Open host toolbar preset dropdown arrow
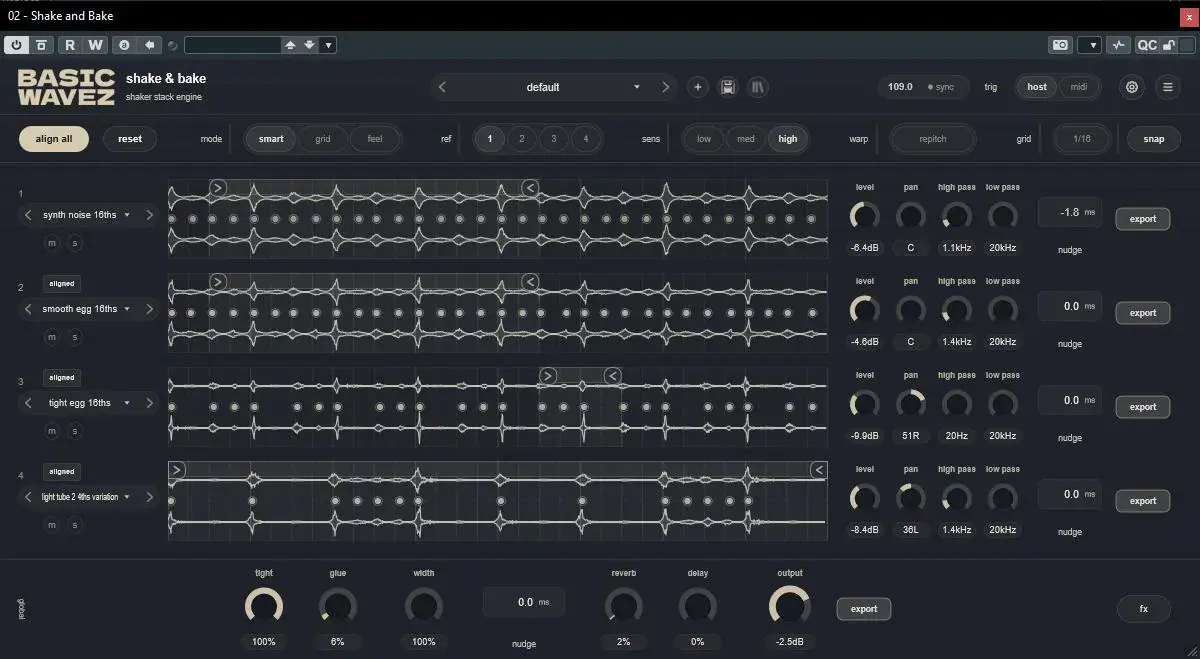1200x659 pixels. tap(329, 45)
